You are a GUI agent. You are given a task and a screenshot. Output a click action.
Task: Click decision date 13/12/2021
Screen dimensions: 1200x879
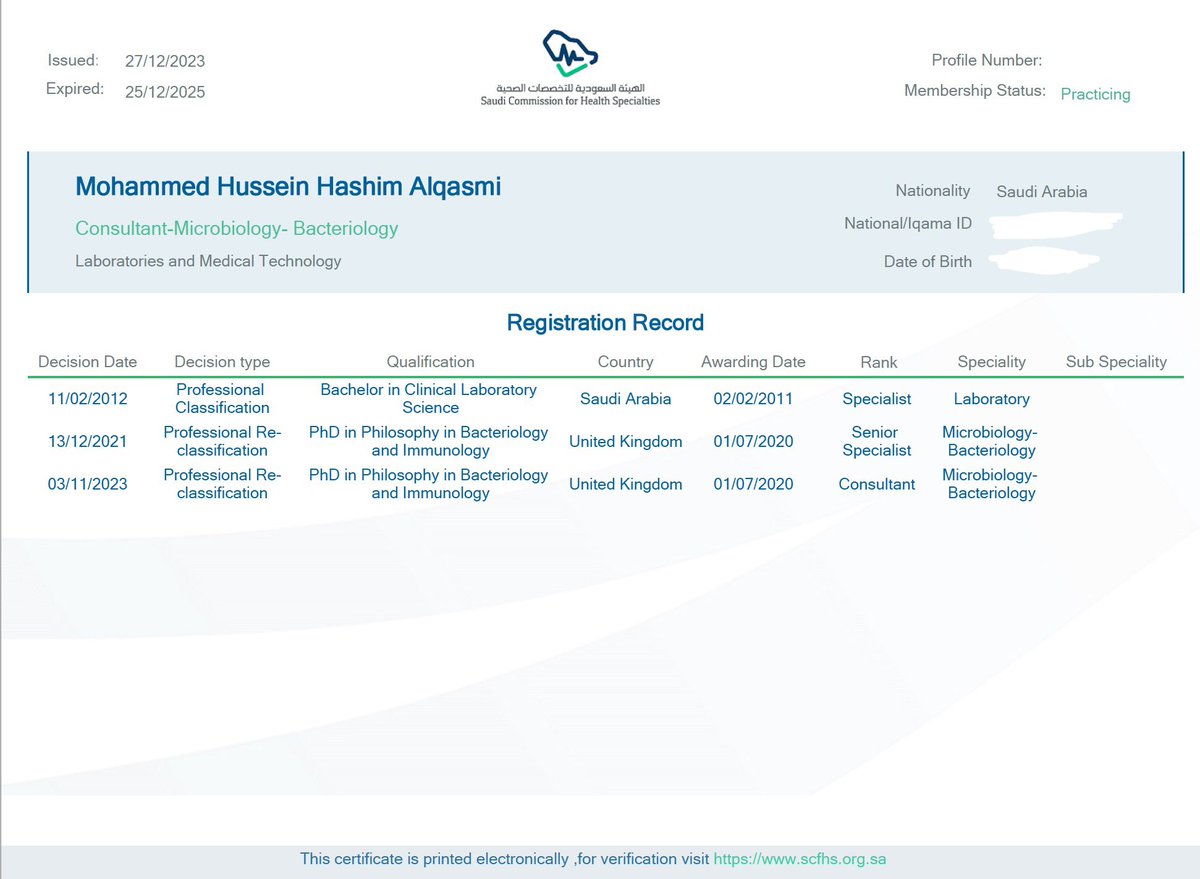pos(88,441)
